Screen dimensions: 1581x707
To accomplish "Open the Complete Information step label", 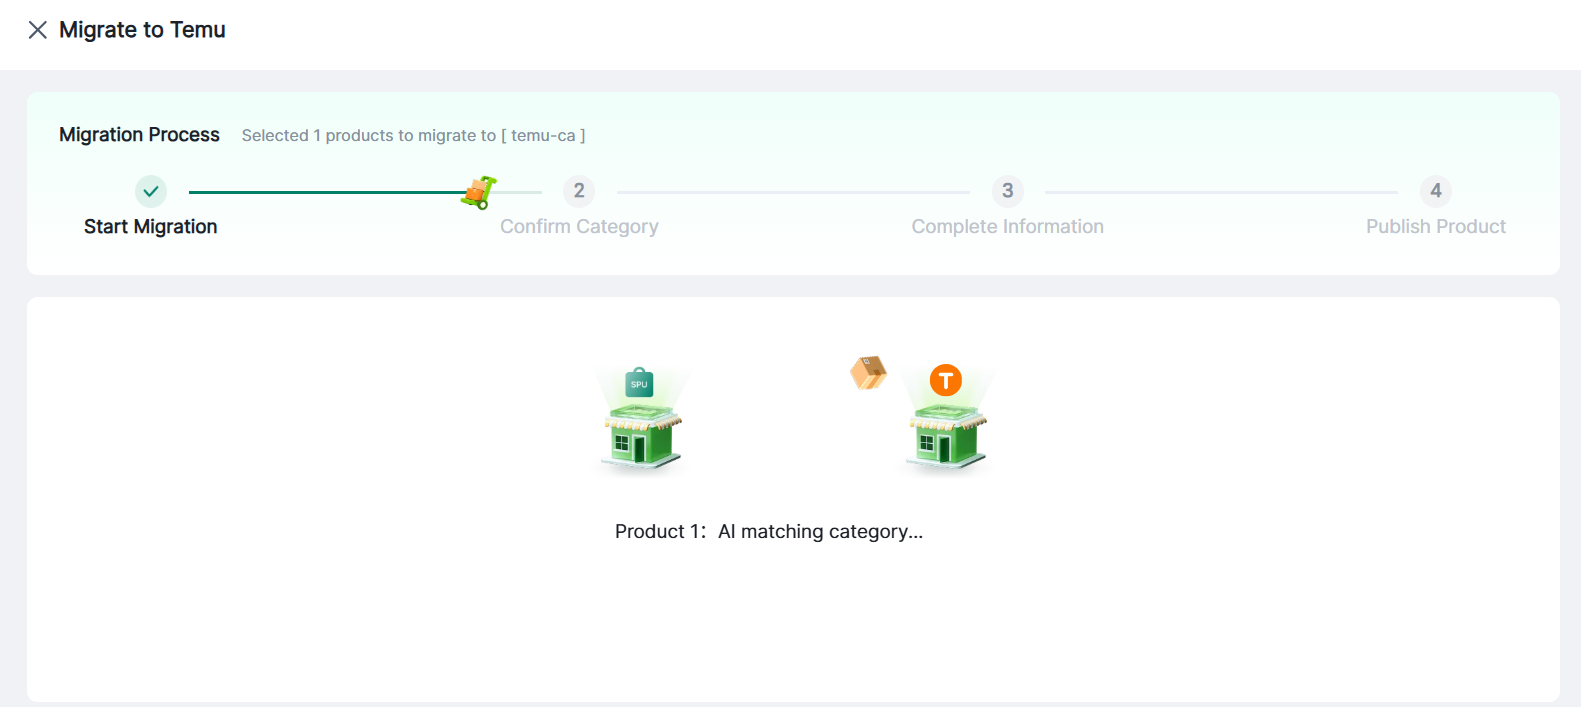I will (1007, 227).
